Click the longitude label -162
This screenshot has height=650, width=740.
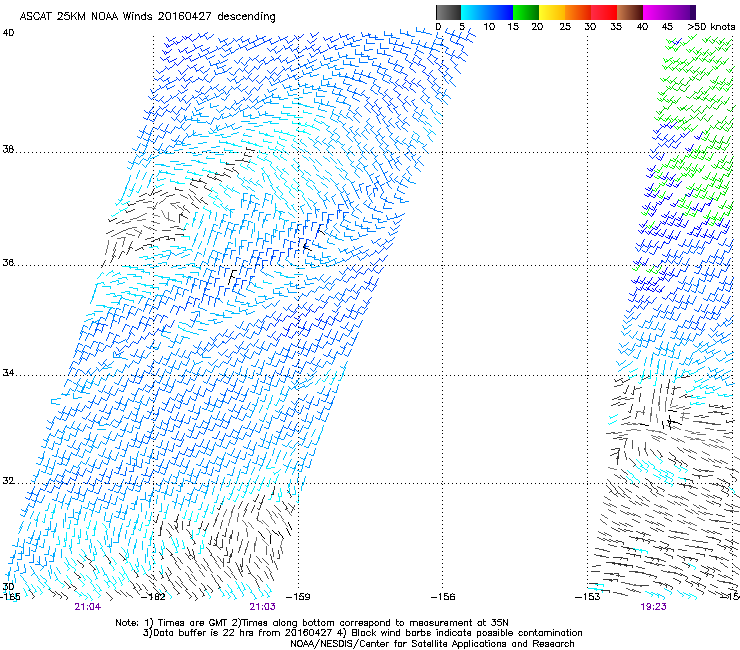[153, 597]
